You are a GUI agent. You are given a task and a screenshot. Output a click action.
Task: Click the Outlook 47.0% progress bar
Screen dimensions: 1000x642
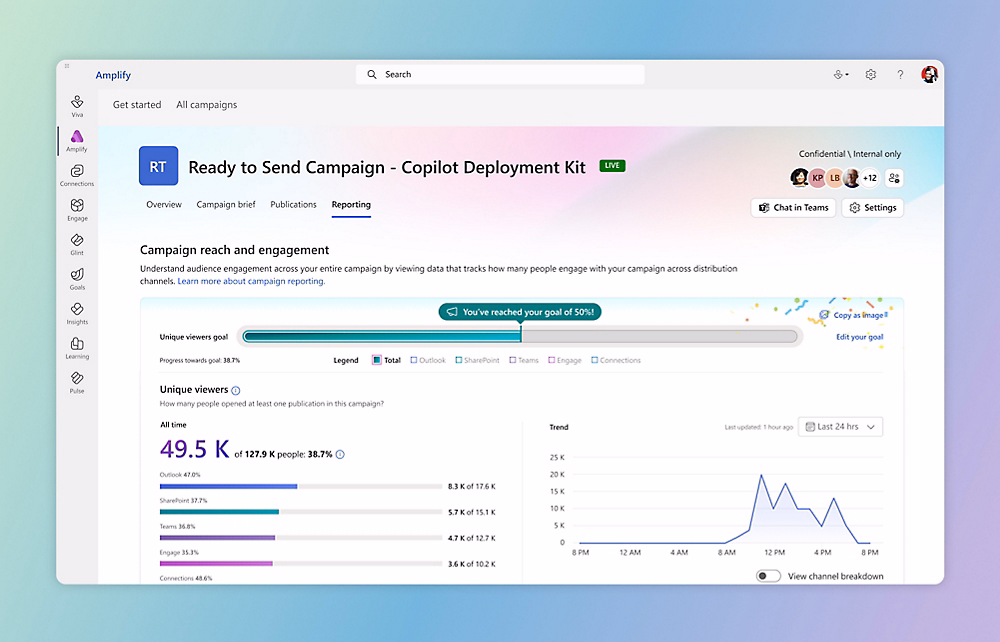pyautogui.click(x=300, y=486)
